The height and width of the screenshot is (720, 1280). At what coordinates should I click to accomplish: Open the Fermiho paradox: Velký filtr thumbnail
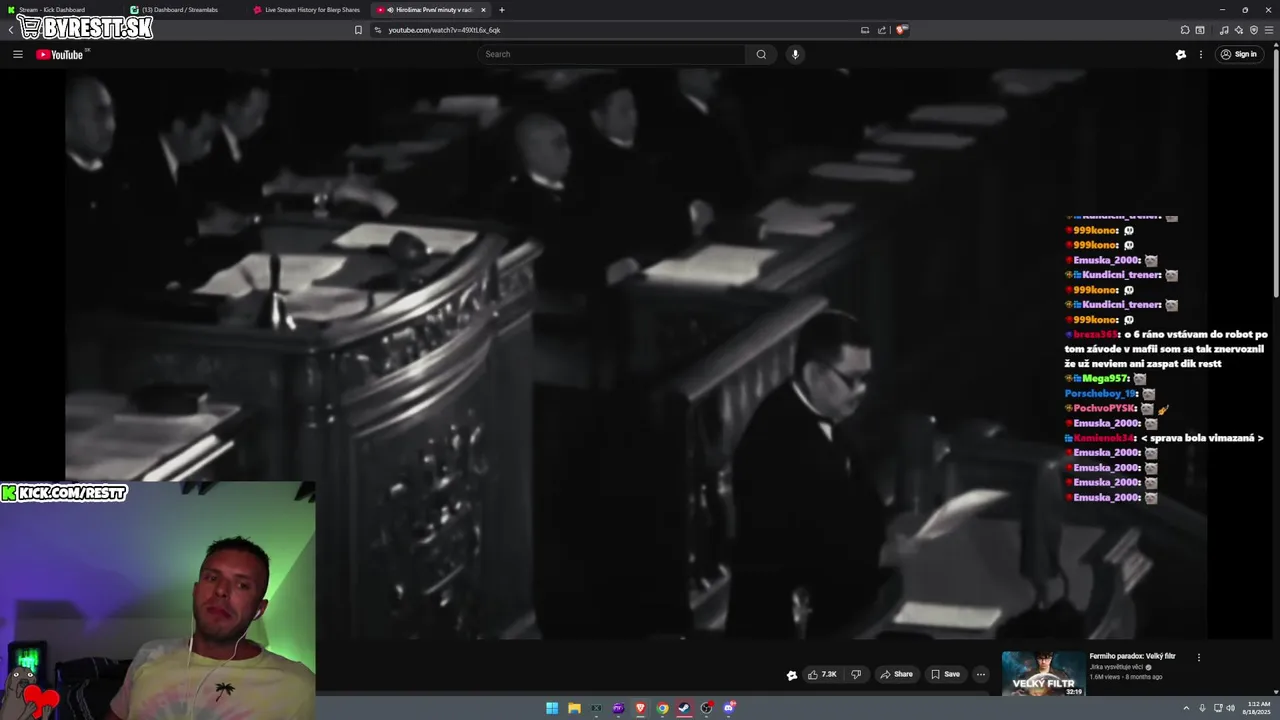(1043, 673)
